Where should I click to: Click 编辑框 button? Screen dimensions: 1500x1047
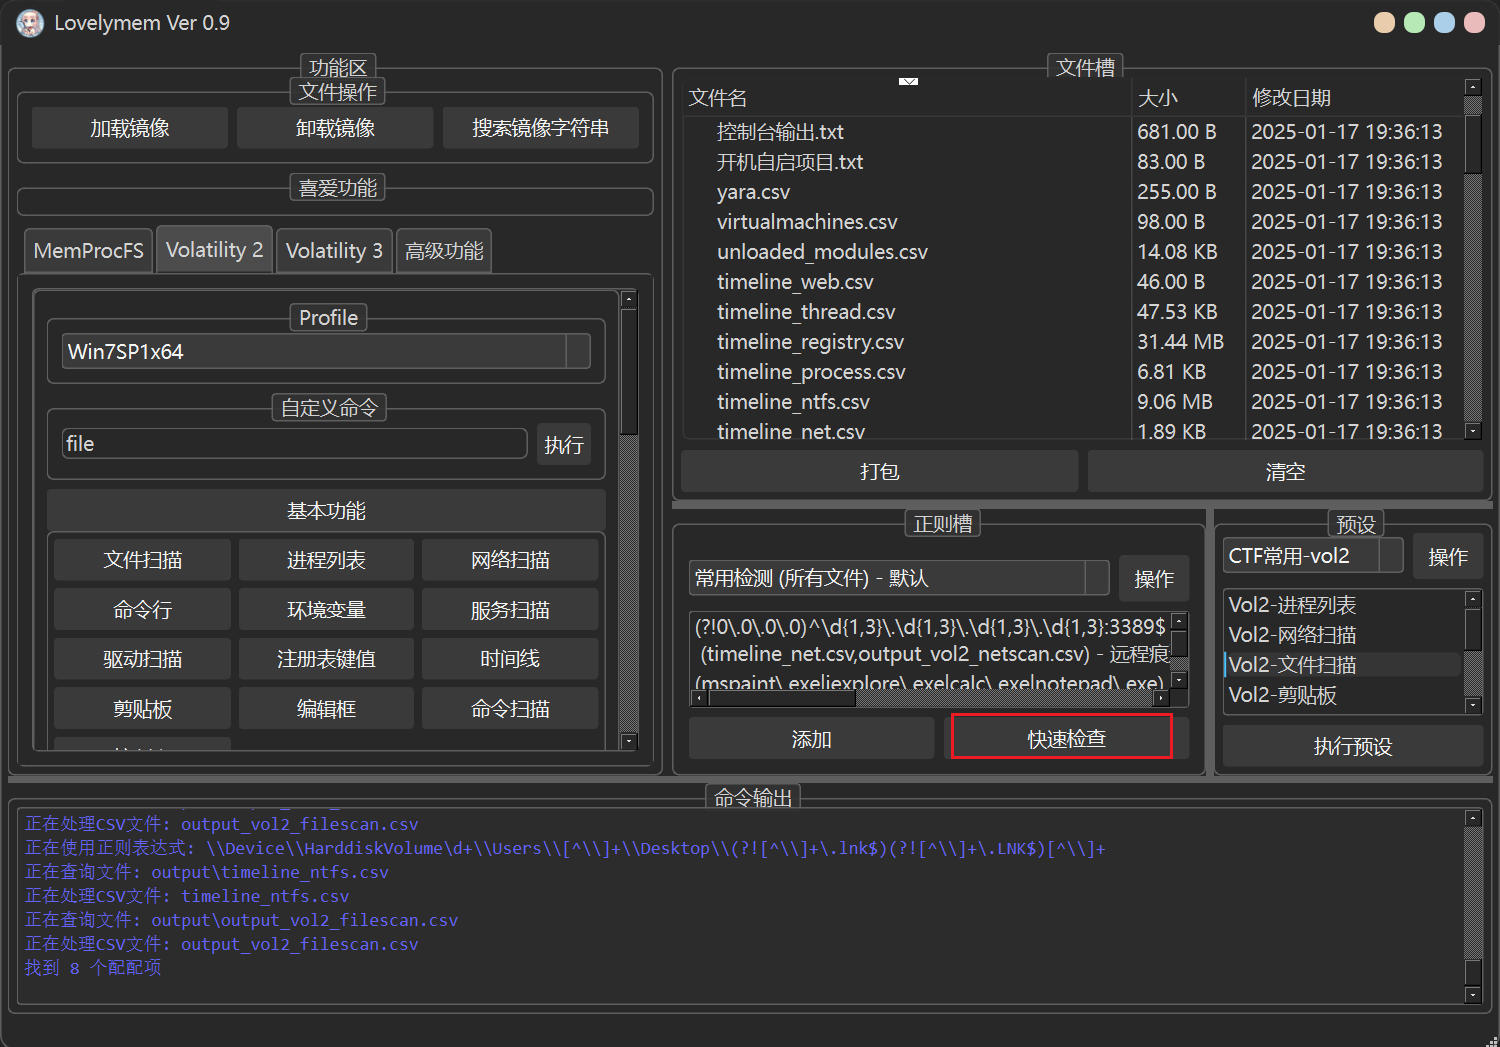(x=326, y=709)
